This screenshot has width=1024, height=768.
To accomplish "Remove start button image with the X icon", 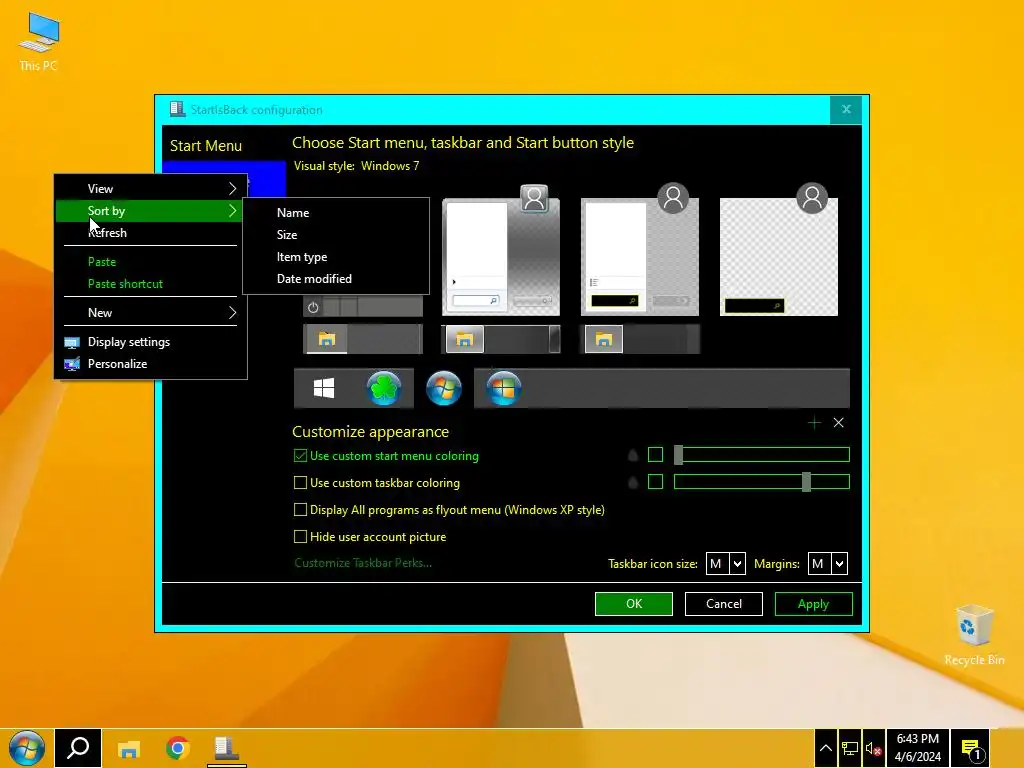I will 839,423.
